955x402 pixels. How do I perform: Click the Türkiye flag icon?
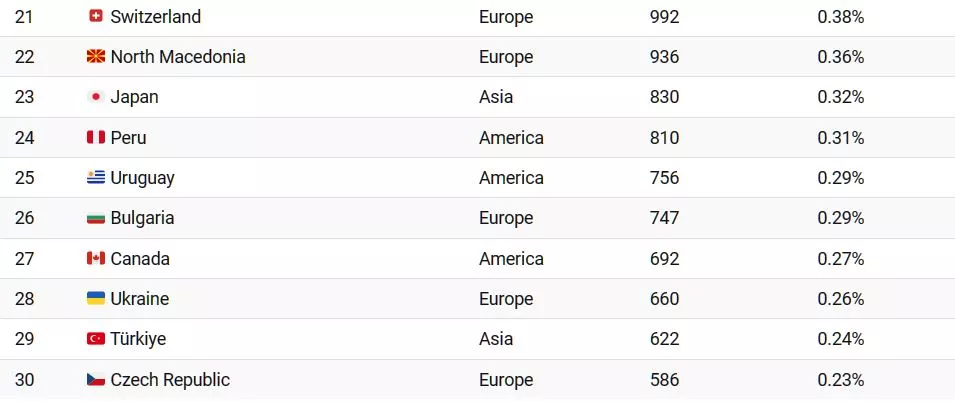[x=96, y=339]
